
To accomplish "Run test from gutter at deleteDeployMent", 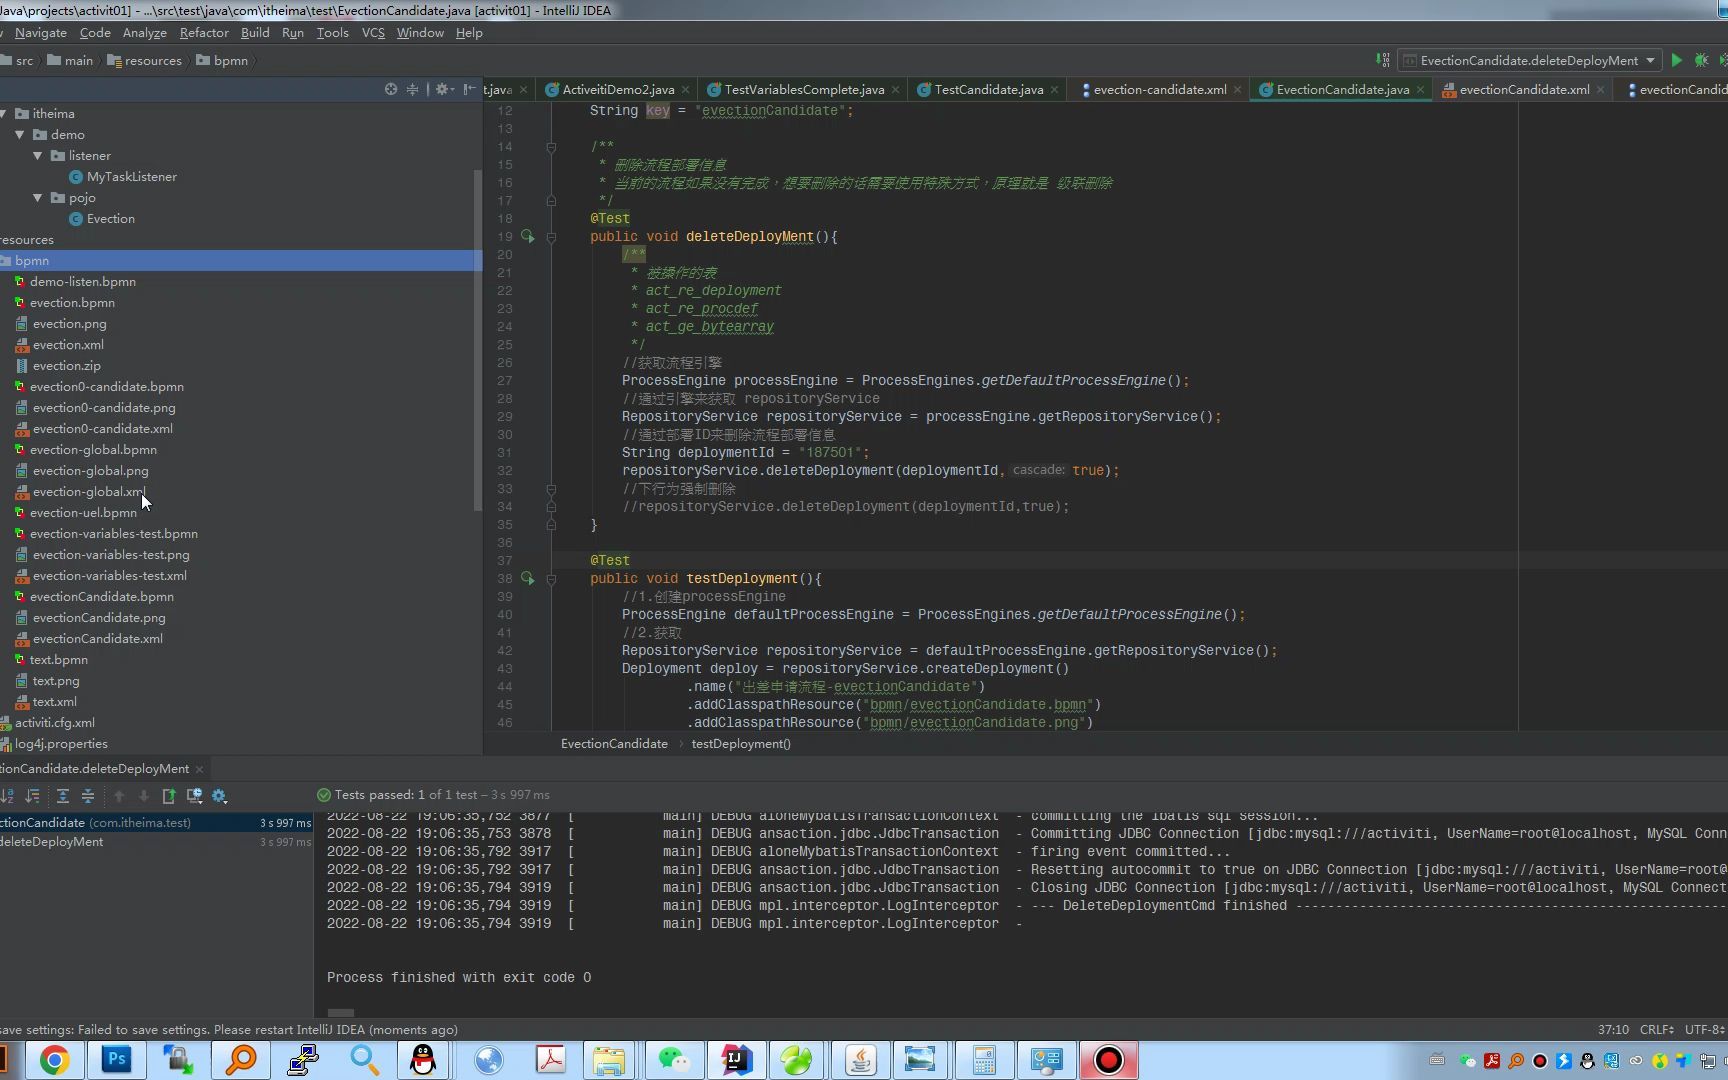I will click(x=527, y=237).
